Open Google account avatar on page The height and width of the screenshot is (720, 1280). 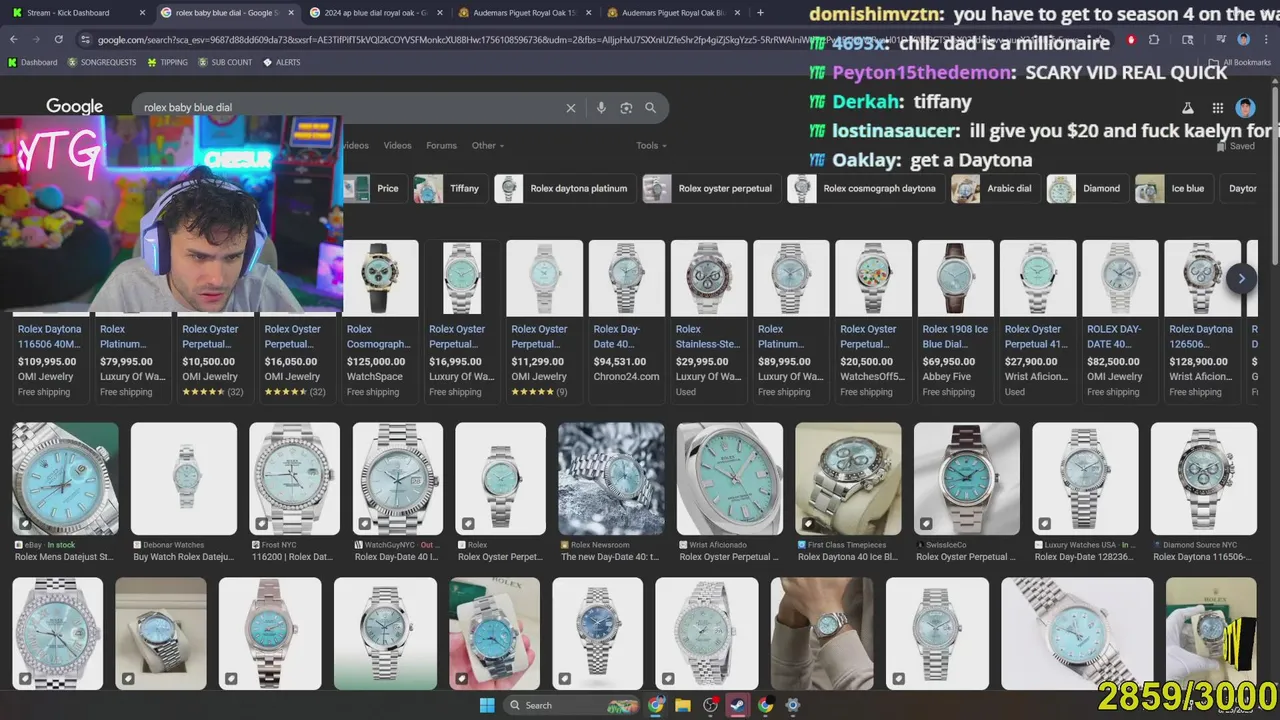[x=1245, y=108]
